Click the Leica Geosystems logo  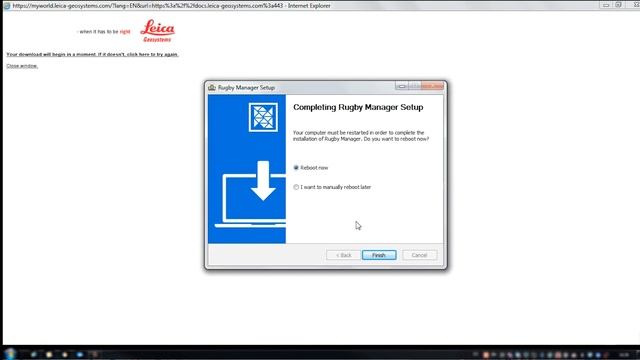pyautogui.click(x=158, y=31)
